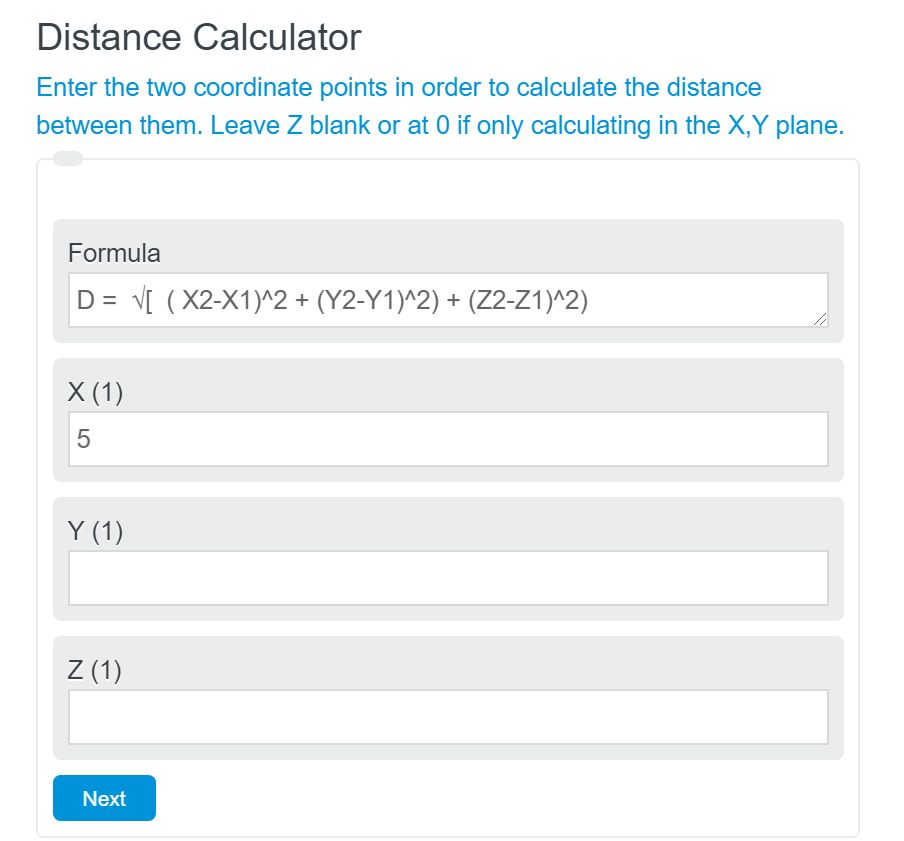
Task: Click the Y (1) label
Action: tap(96, 531)
